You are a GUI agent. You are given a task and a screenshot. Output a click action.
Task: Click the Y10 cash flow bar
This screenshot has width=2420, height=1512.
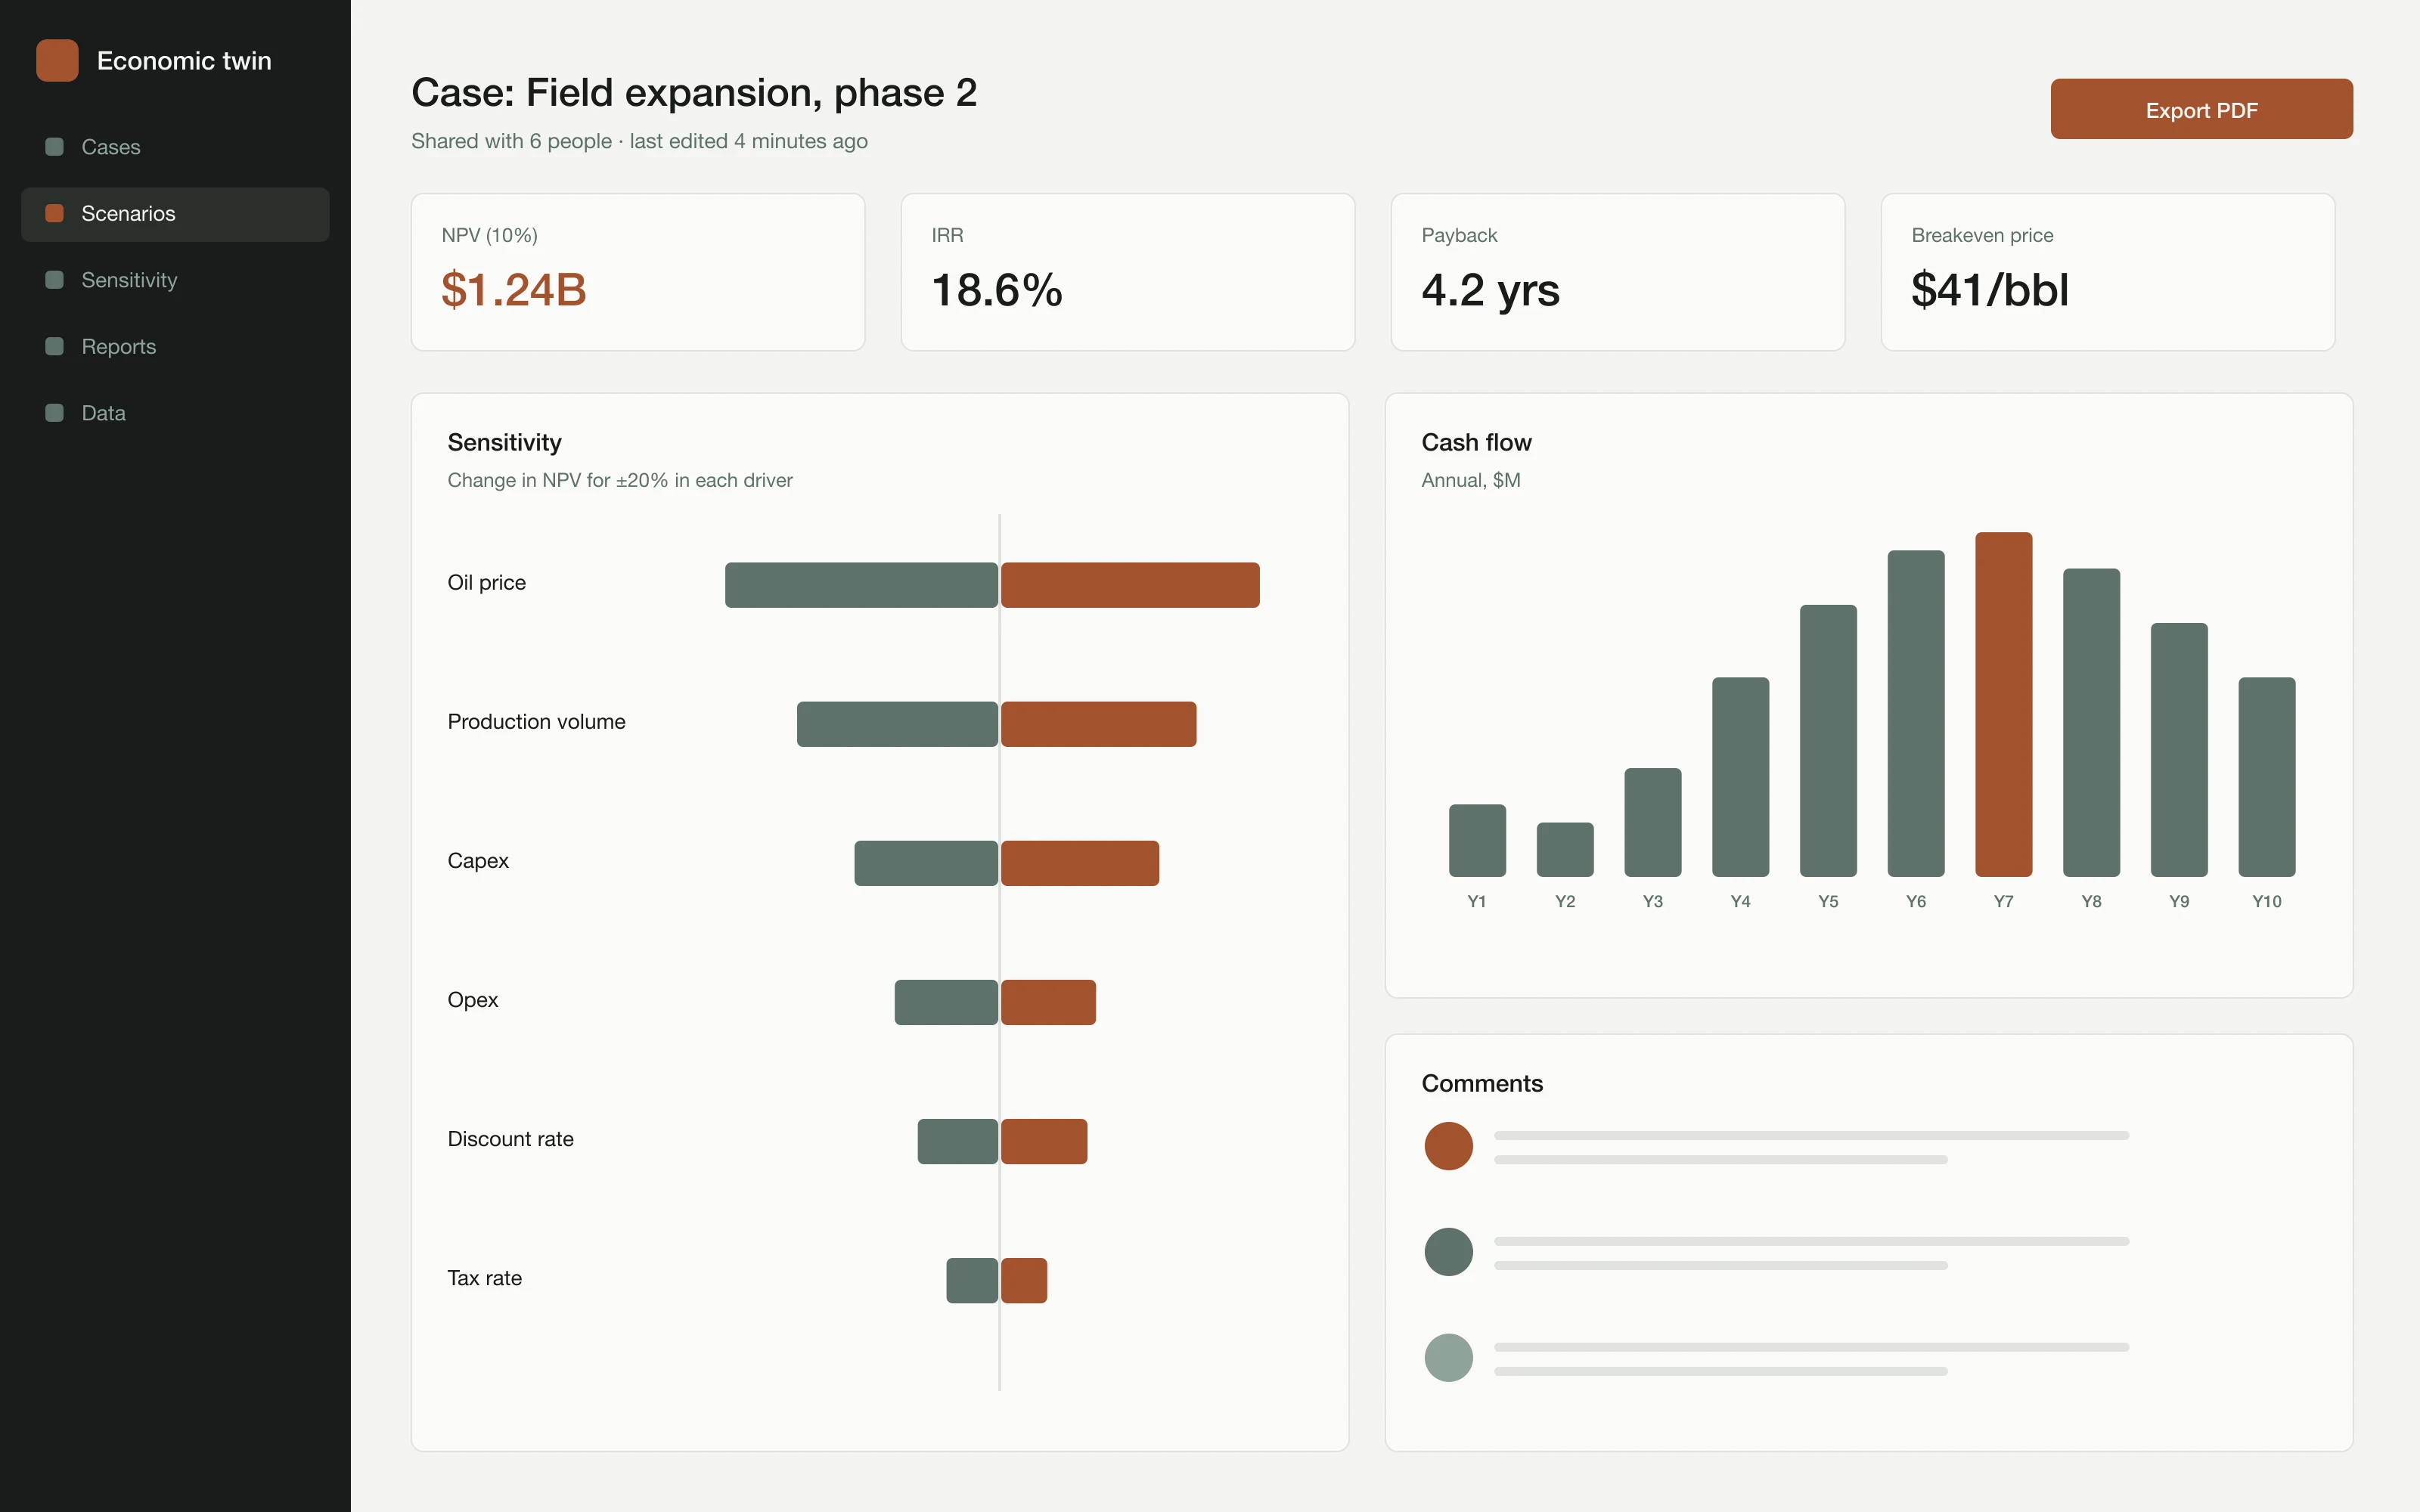coord(2267,777)
